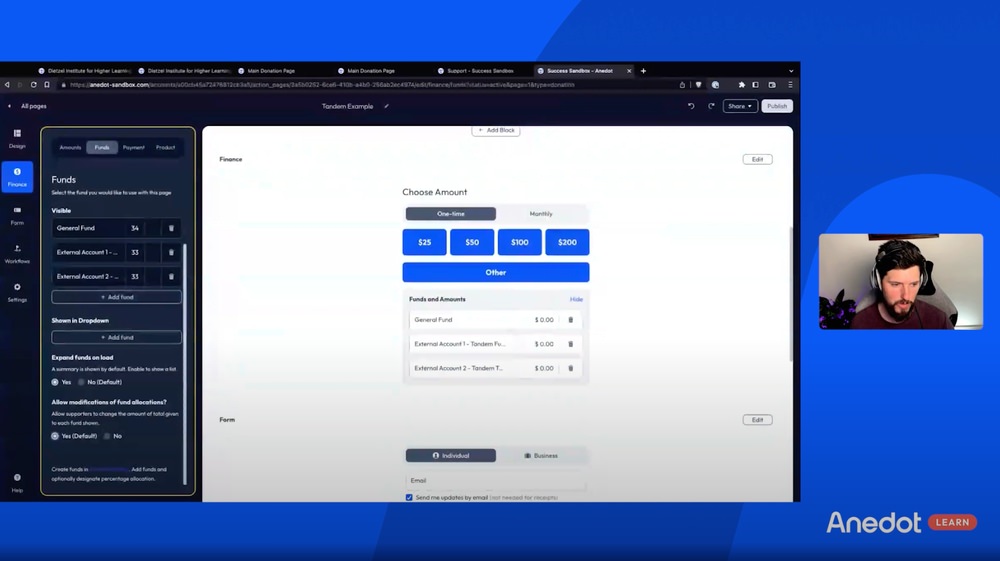Publish the page
1000x561 pixels.
(x=777, y=106)
